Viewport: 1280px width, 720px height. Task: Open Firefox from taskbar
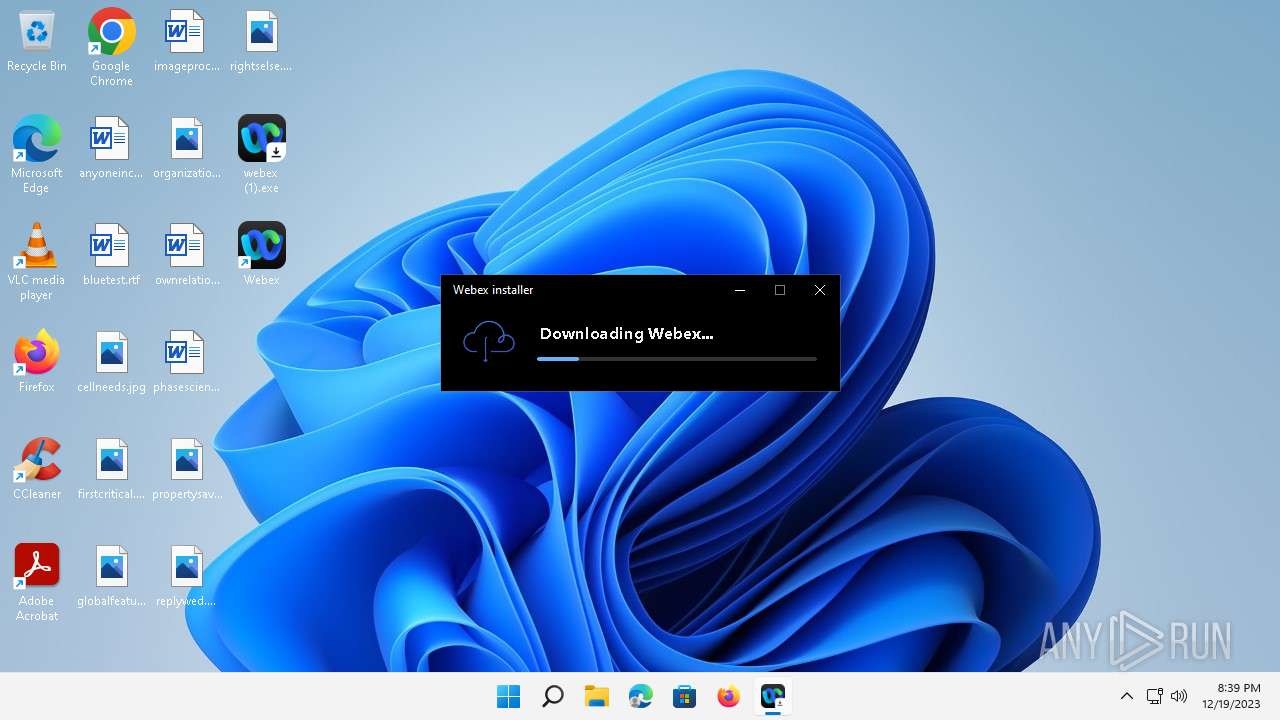click(x=728, y=696)
